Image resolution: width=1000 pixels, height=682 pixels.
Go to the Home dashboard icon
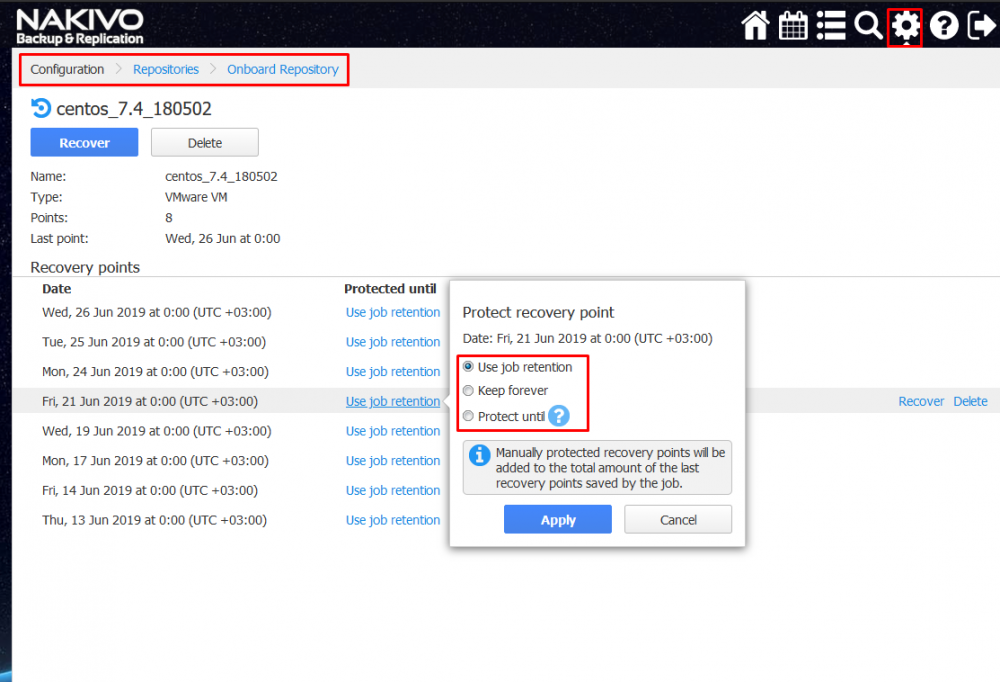click(x=755, y=26)
